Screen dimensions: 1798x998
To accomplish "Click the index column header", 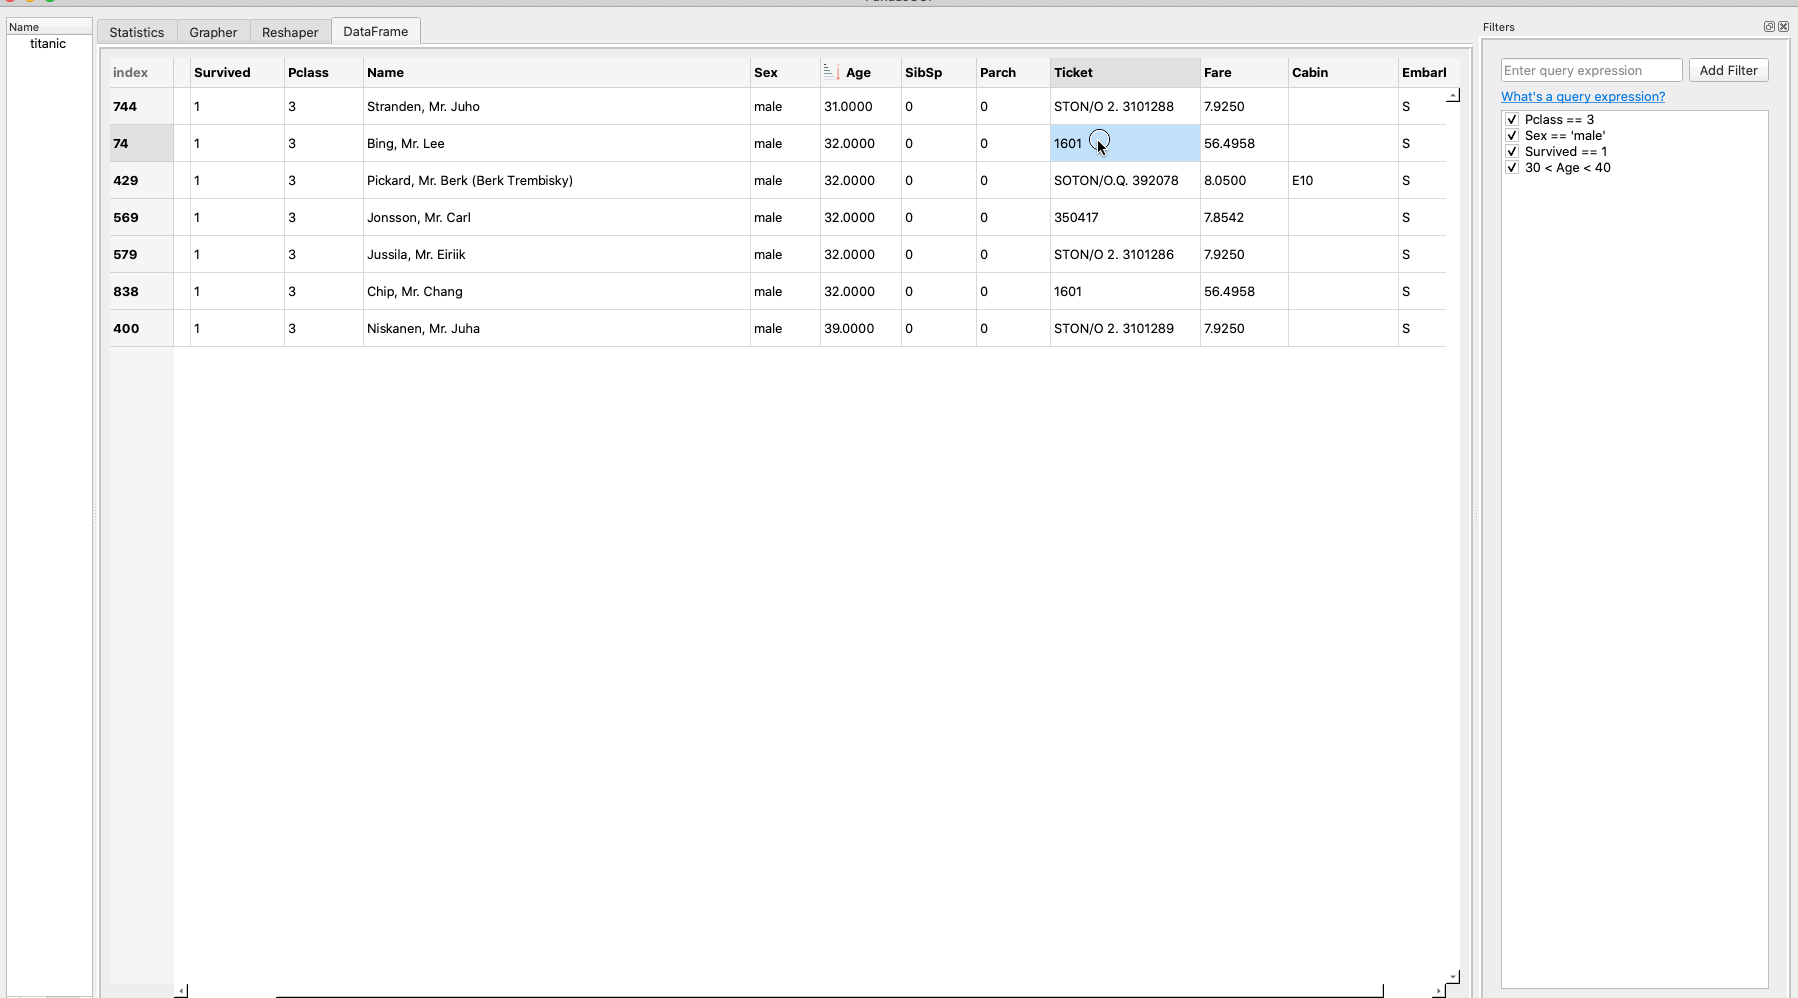I will [141, 72].
